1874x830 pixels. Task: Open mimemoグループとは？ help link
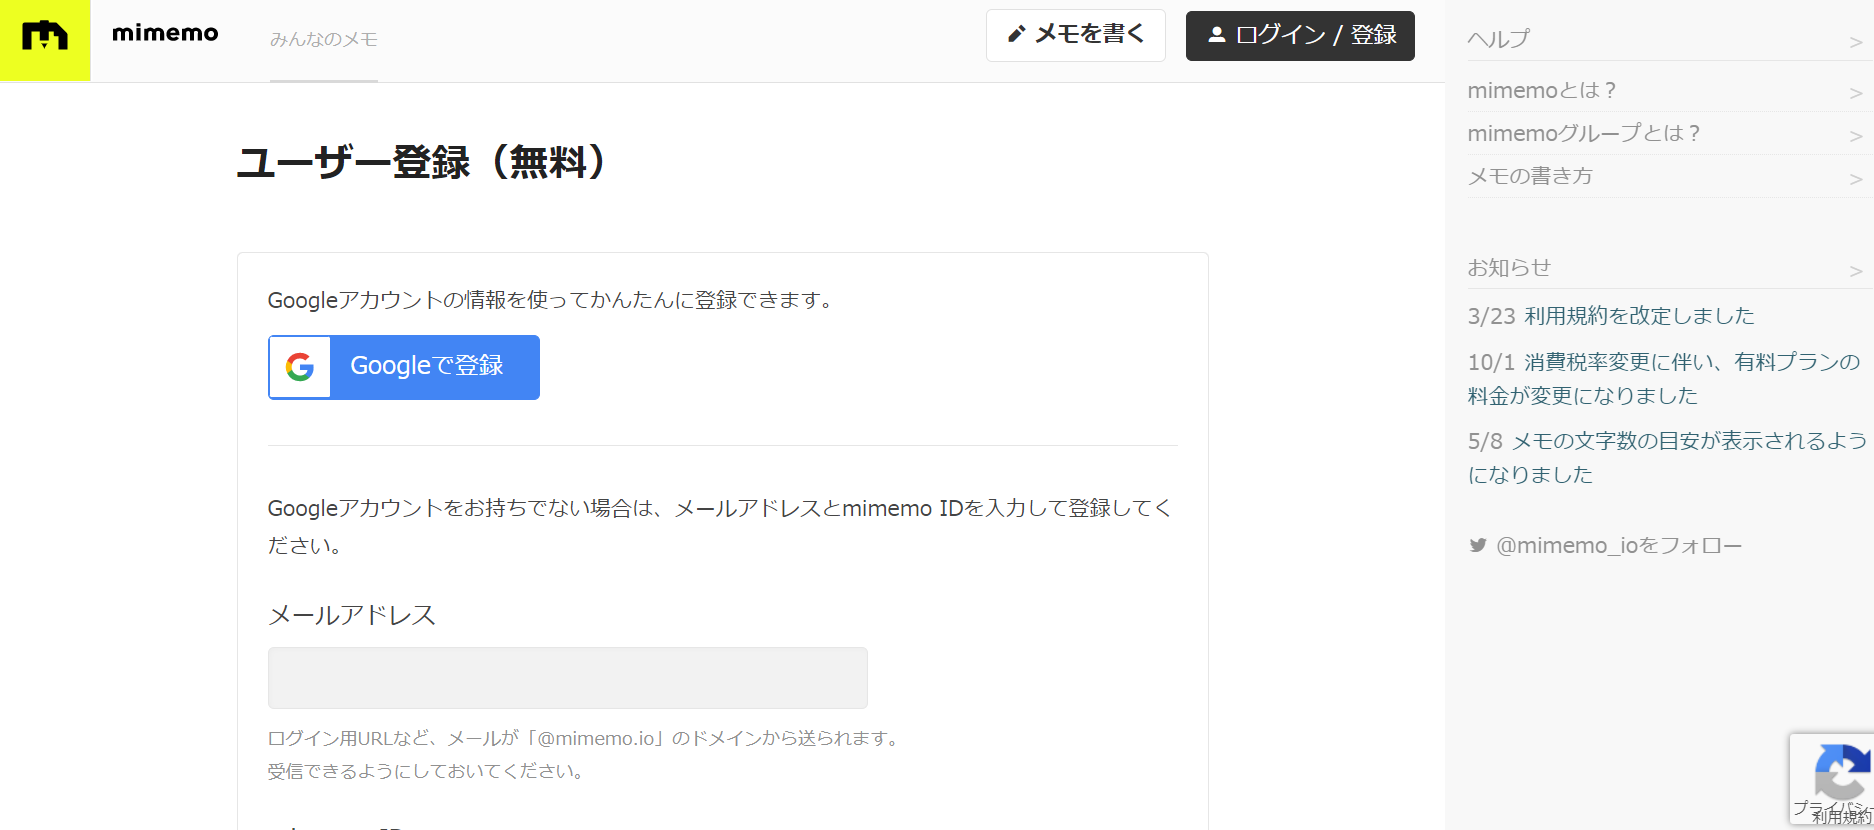[x=1583, y=133]
